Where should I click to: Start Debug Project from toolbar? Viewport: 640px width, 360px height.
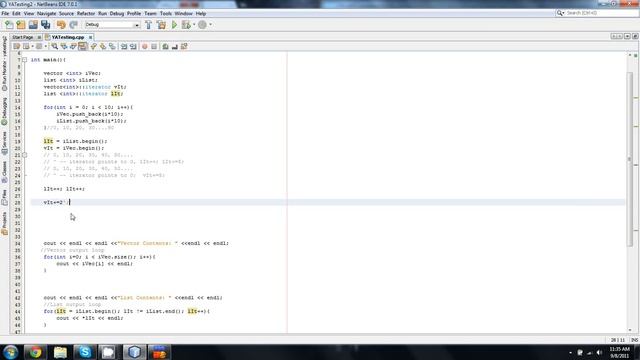186,25
